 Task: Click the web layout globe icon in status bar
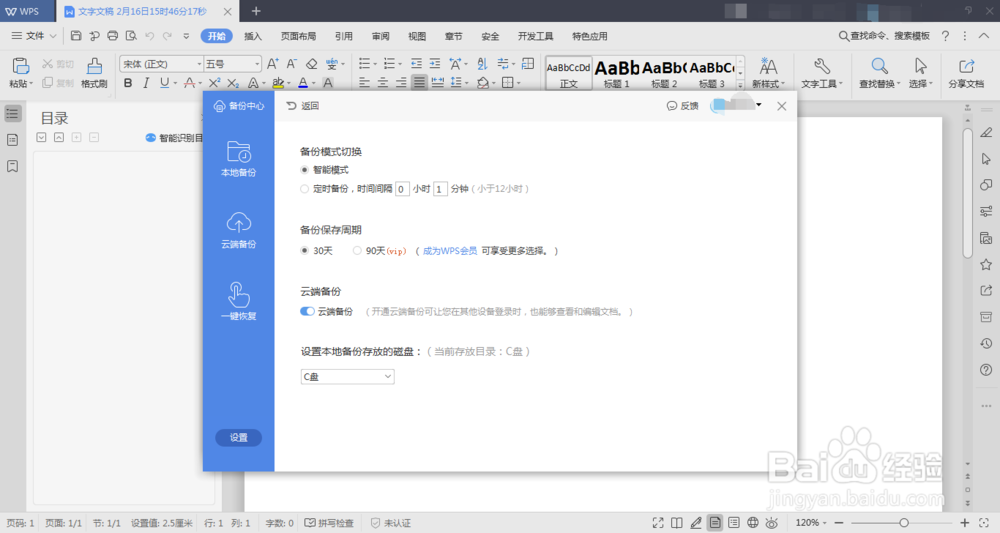tap(753, 523)
